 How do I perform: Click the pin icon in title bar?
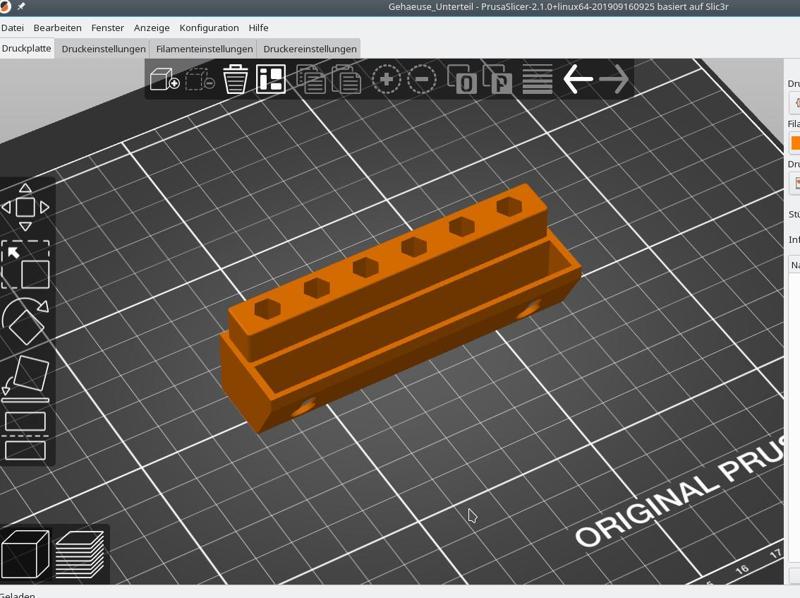tap(21, 7)
